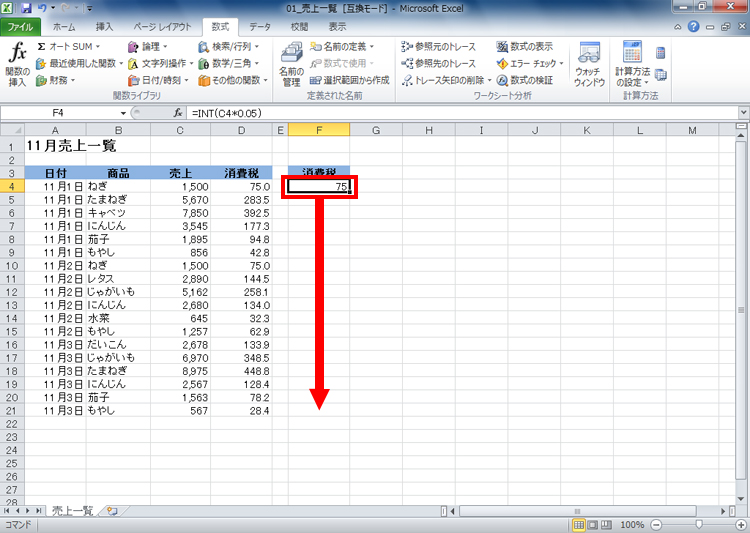750x533 pixels.
Task: Switch to the データ tab
Action: pos(260,27)
